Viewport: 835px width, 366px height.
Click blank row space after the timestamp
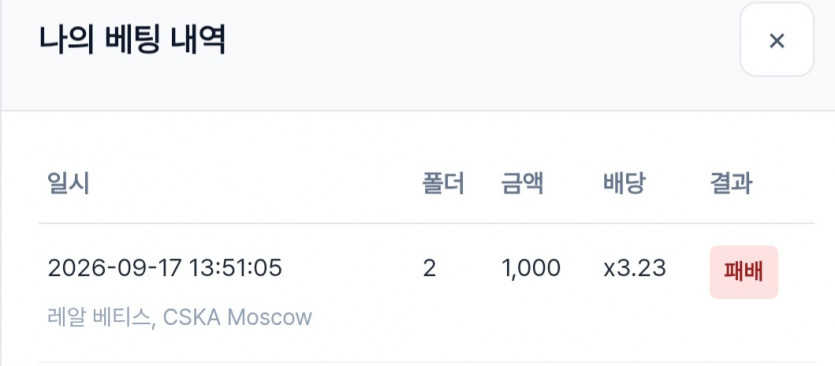point(351,269)
